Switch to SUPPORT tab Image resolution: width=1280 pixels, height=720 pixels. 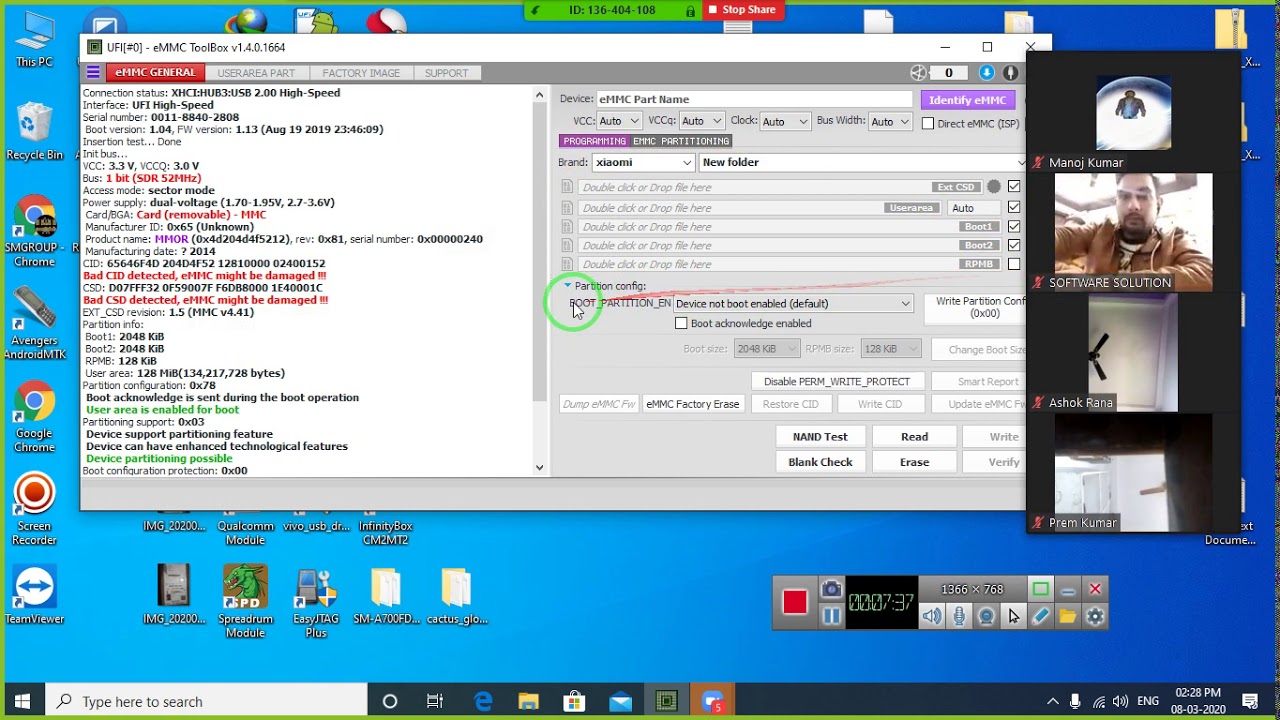coord(446,73)
